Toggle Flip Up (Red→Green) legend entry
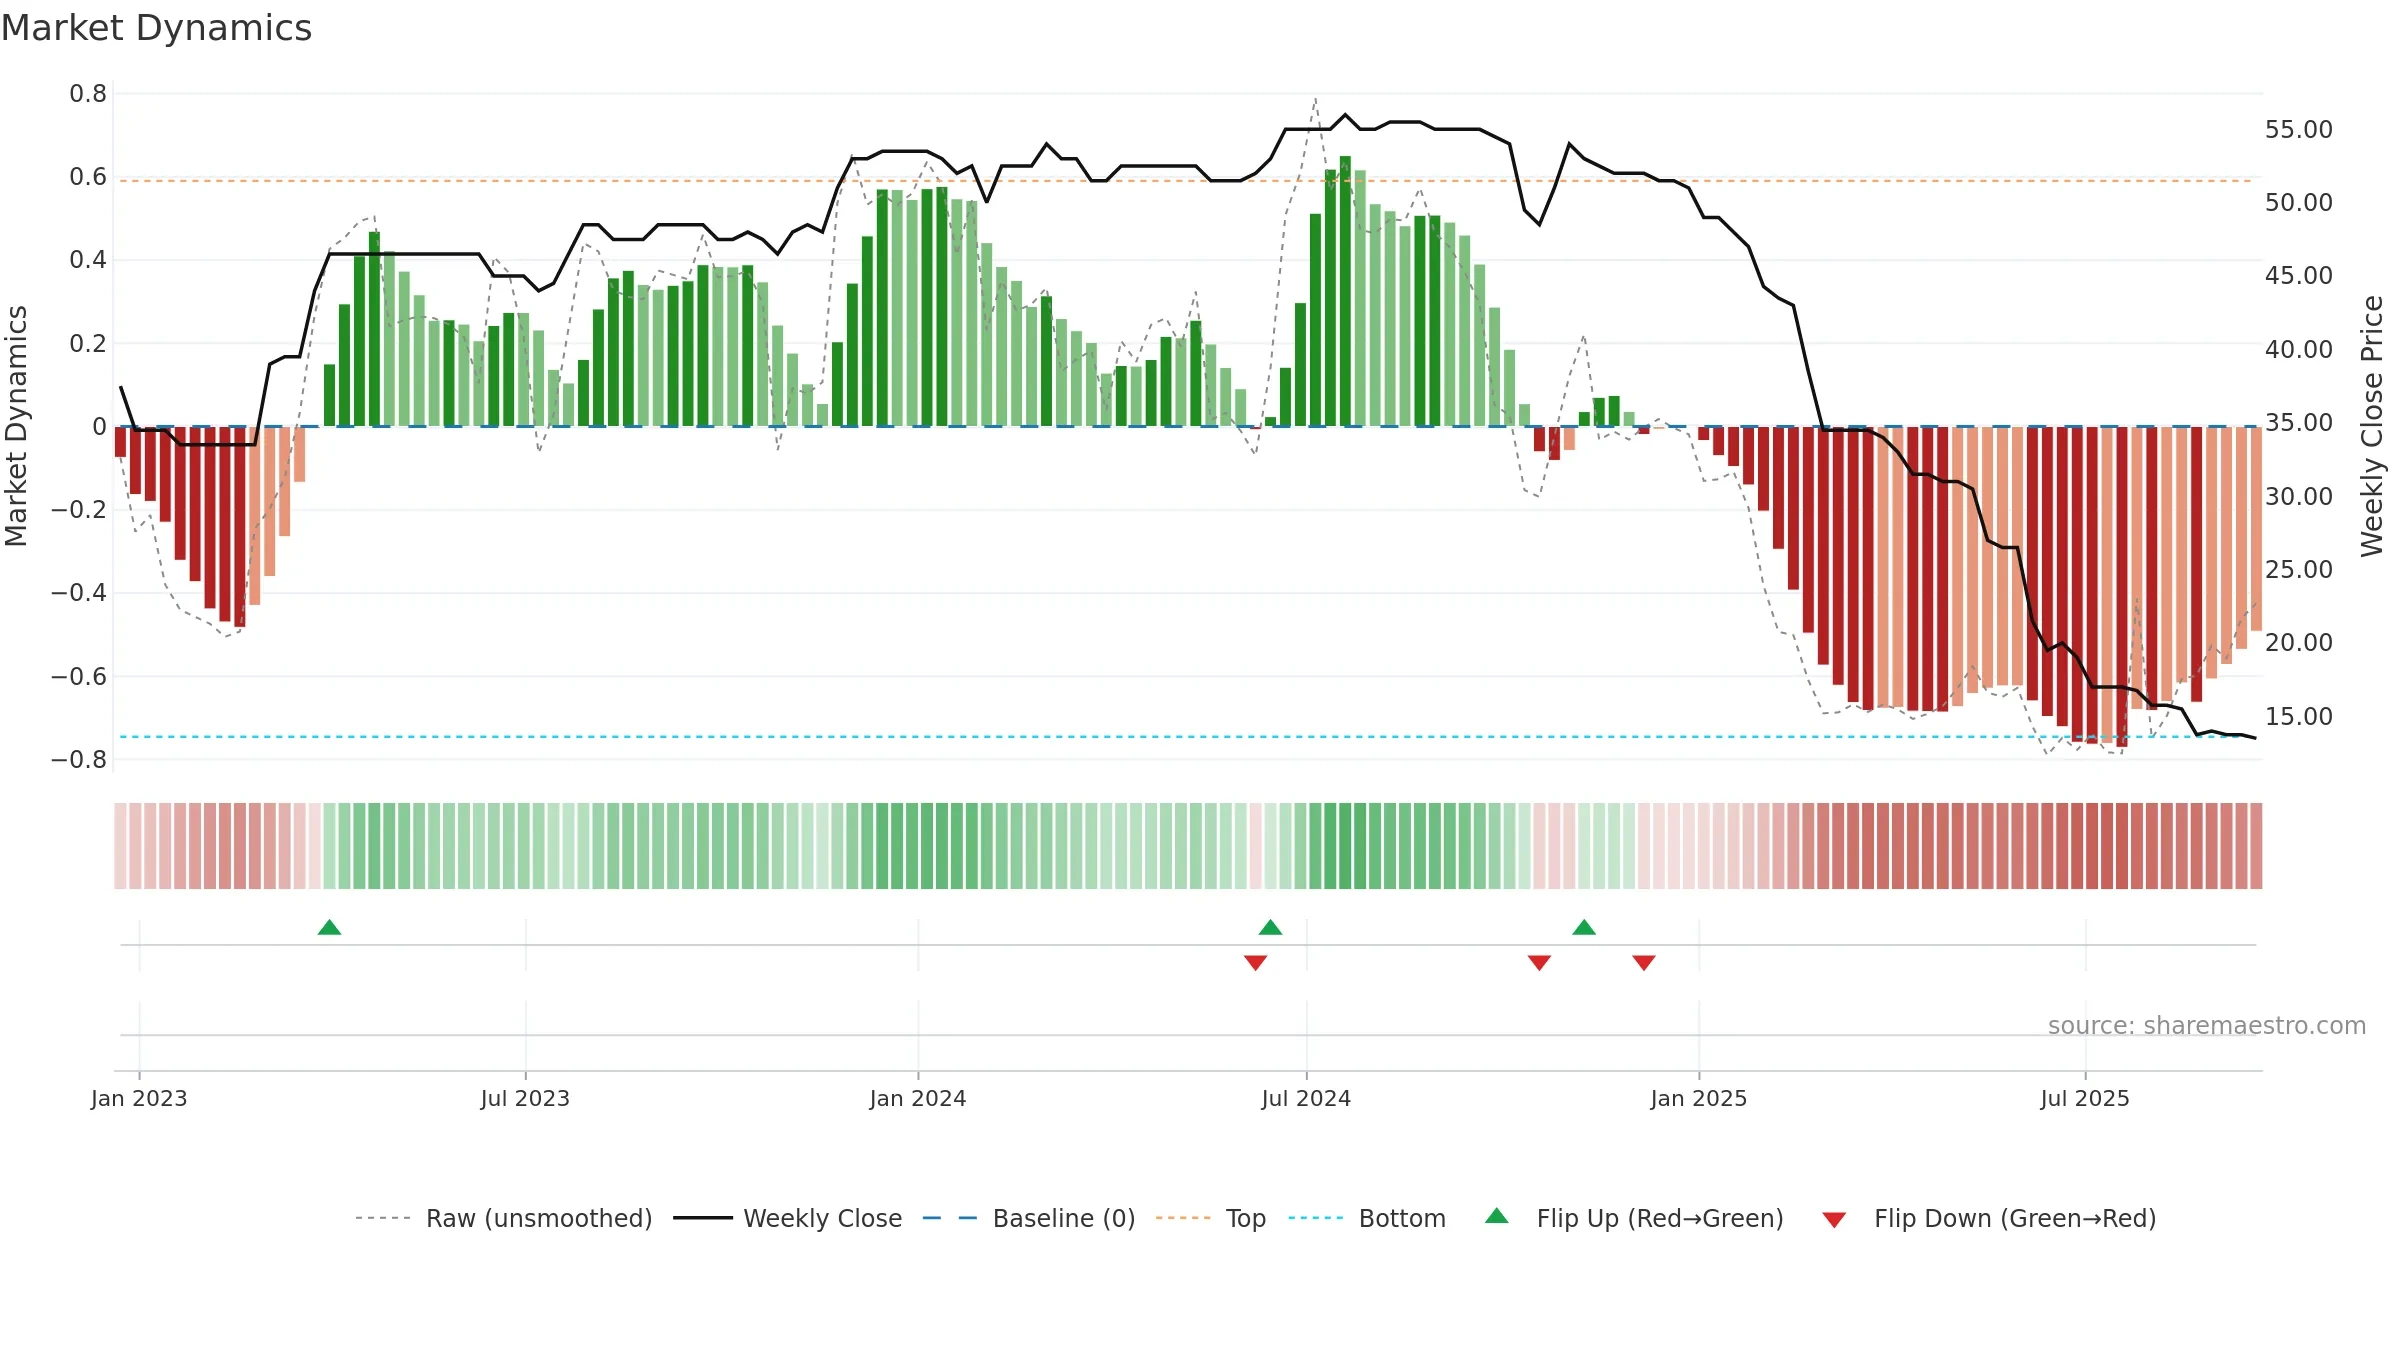Image resolution: width=2400 pixels, height=1350 pixels. tap(1634, 1218)
